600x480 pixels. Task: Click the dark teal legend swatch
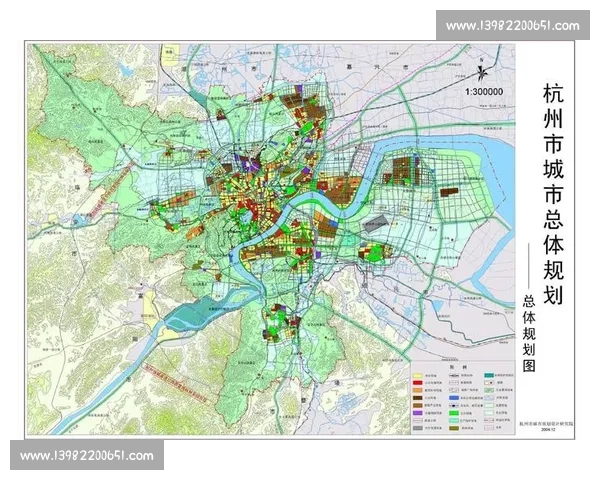489,376
